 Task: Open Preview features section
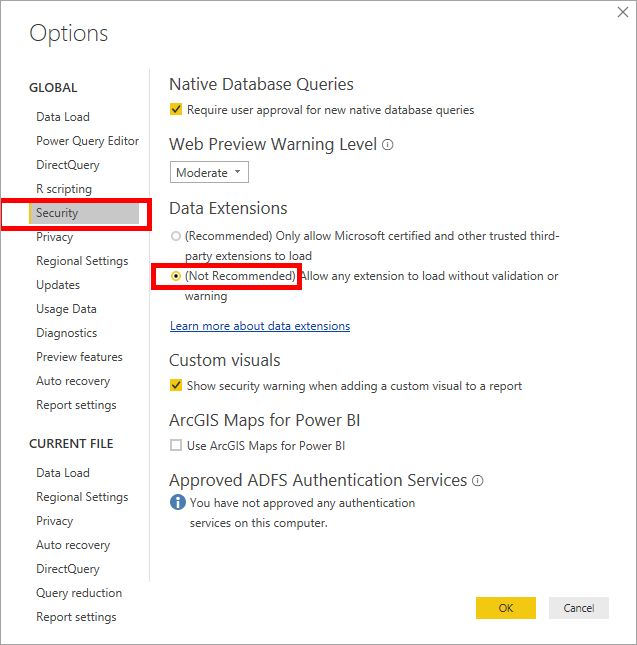79,357
